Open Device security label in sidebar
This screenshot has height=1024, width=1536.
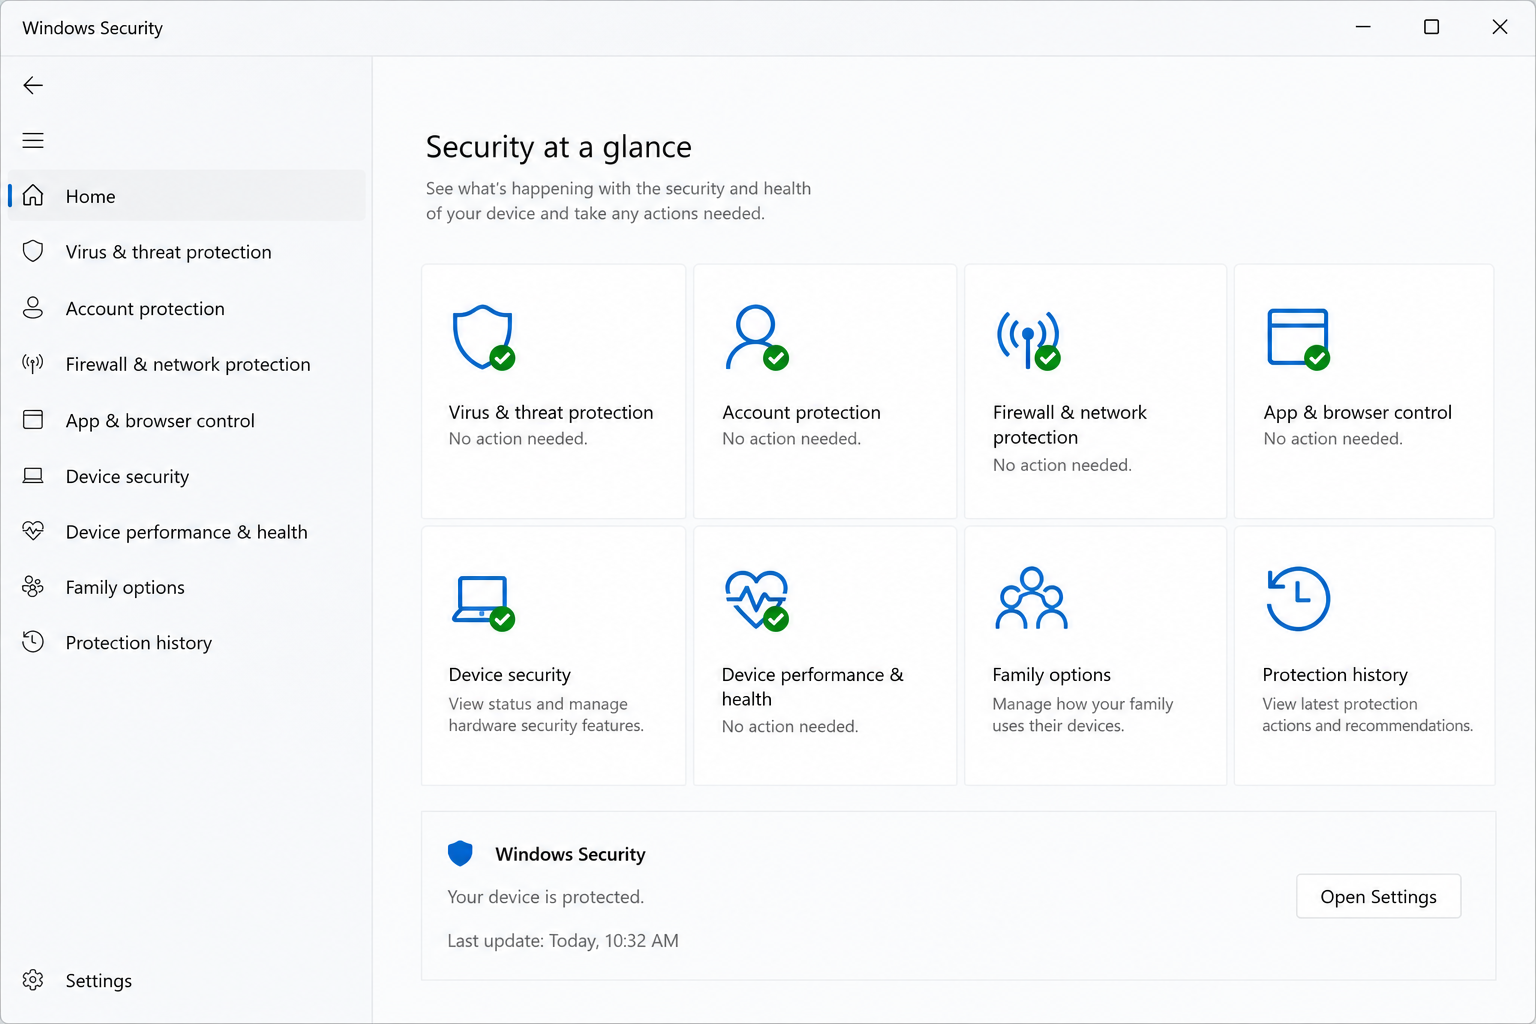tap(127, 477)
